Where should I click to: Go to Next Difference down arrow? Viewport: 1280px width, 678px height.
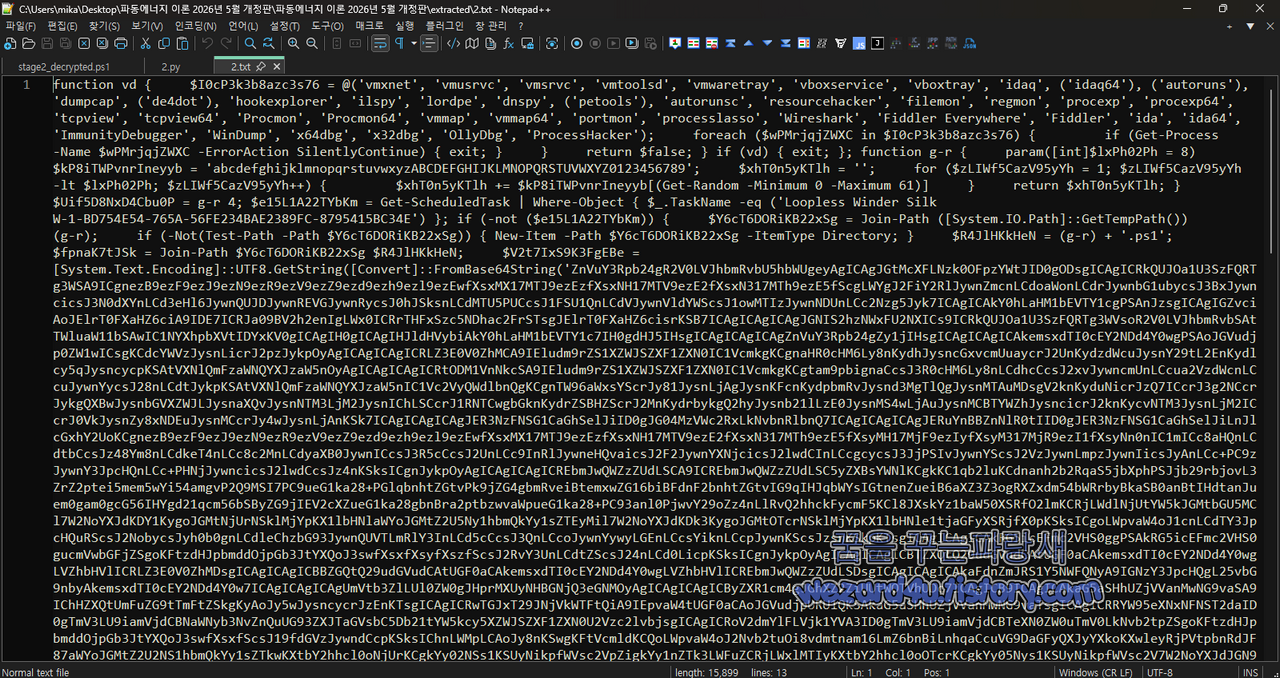pos(767,43)
